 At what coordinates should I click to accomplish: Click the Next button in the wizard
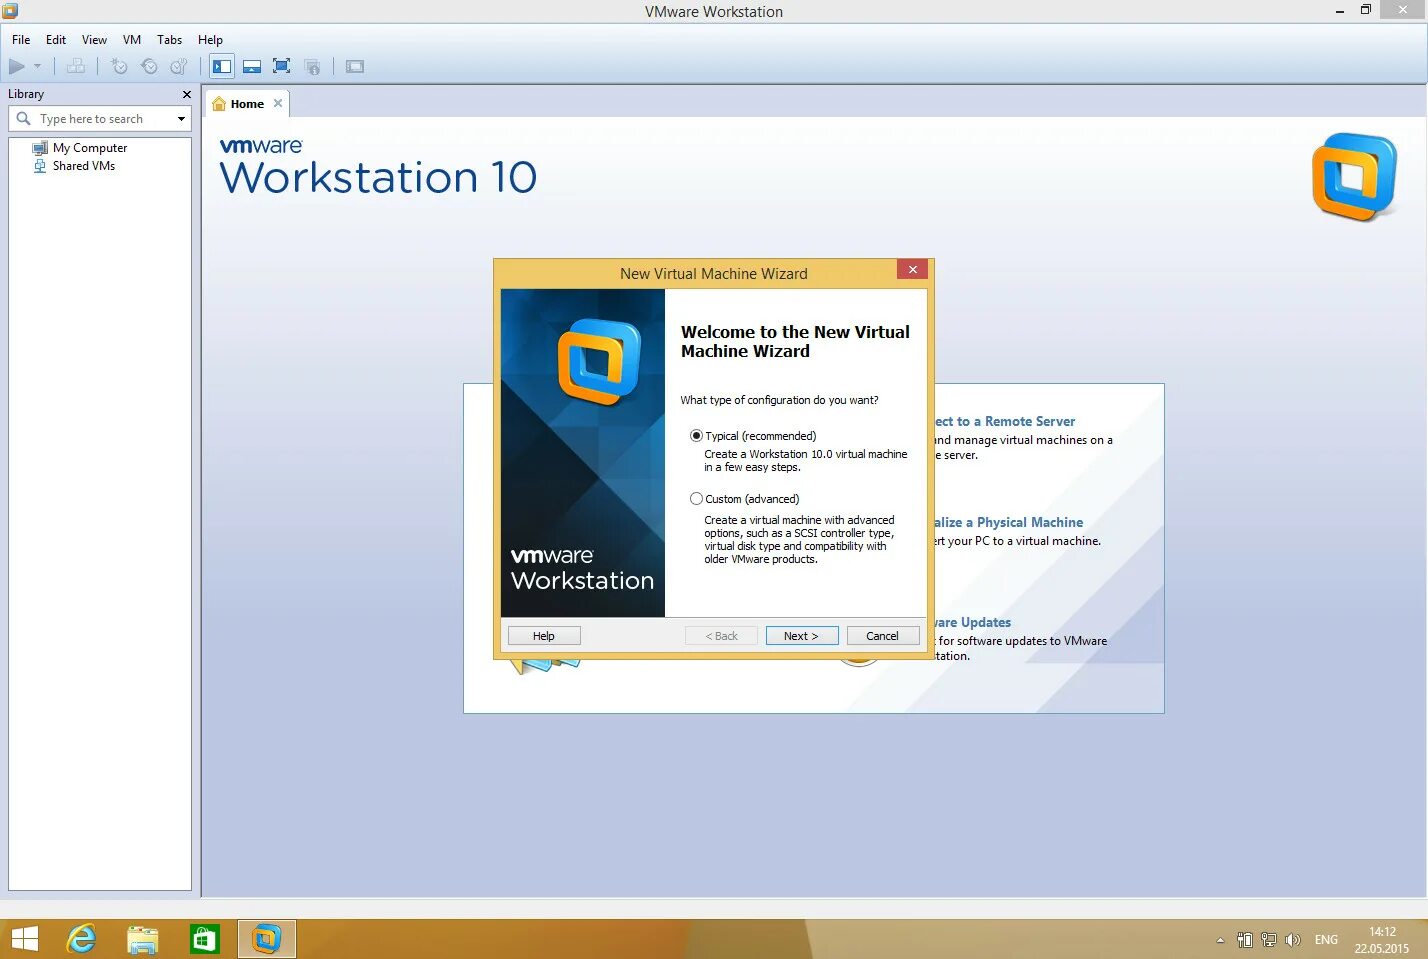click(802, 636)
